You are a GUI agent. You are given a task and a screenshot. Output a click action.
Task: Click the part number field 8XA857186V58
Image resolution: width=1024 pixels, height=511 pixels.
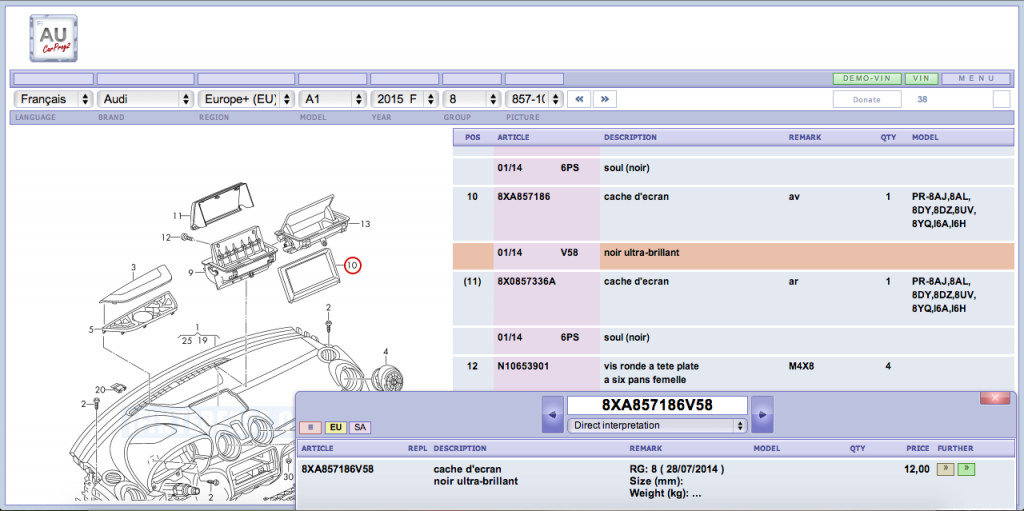(x=657, y=405)
